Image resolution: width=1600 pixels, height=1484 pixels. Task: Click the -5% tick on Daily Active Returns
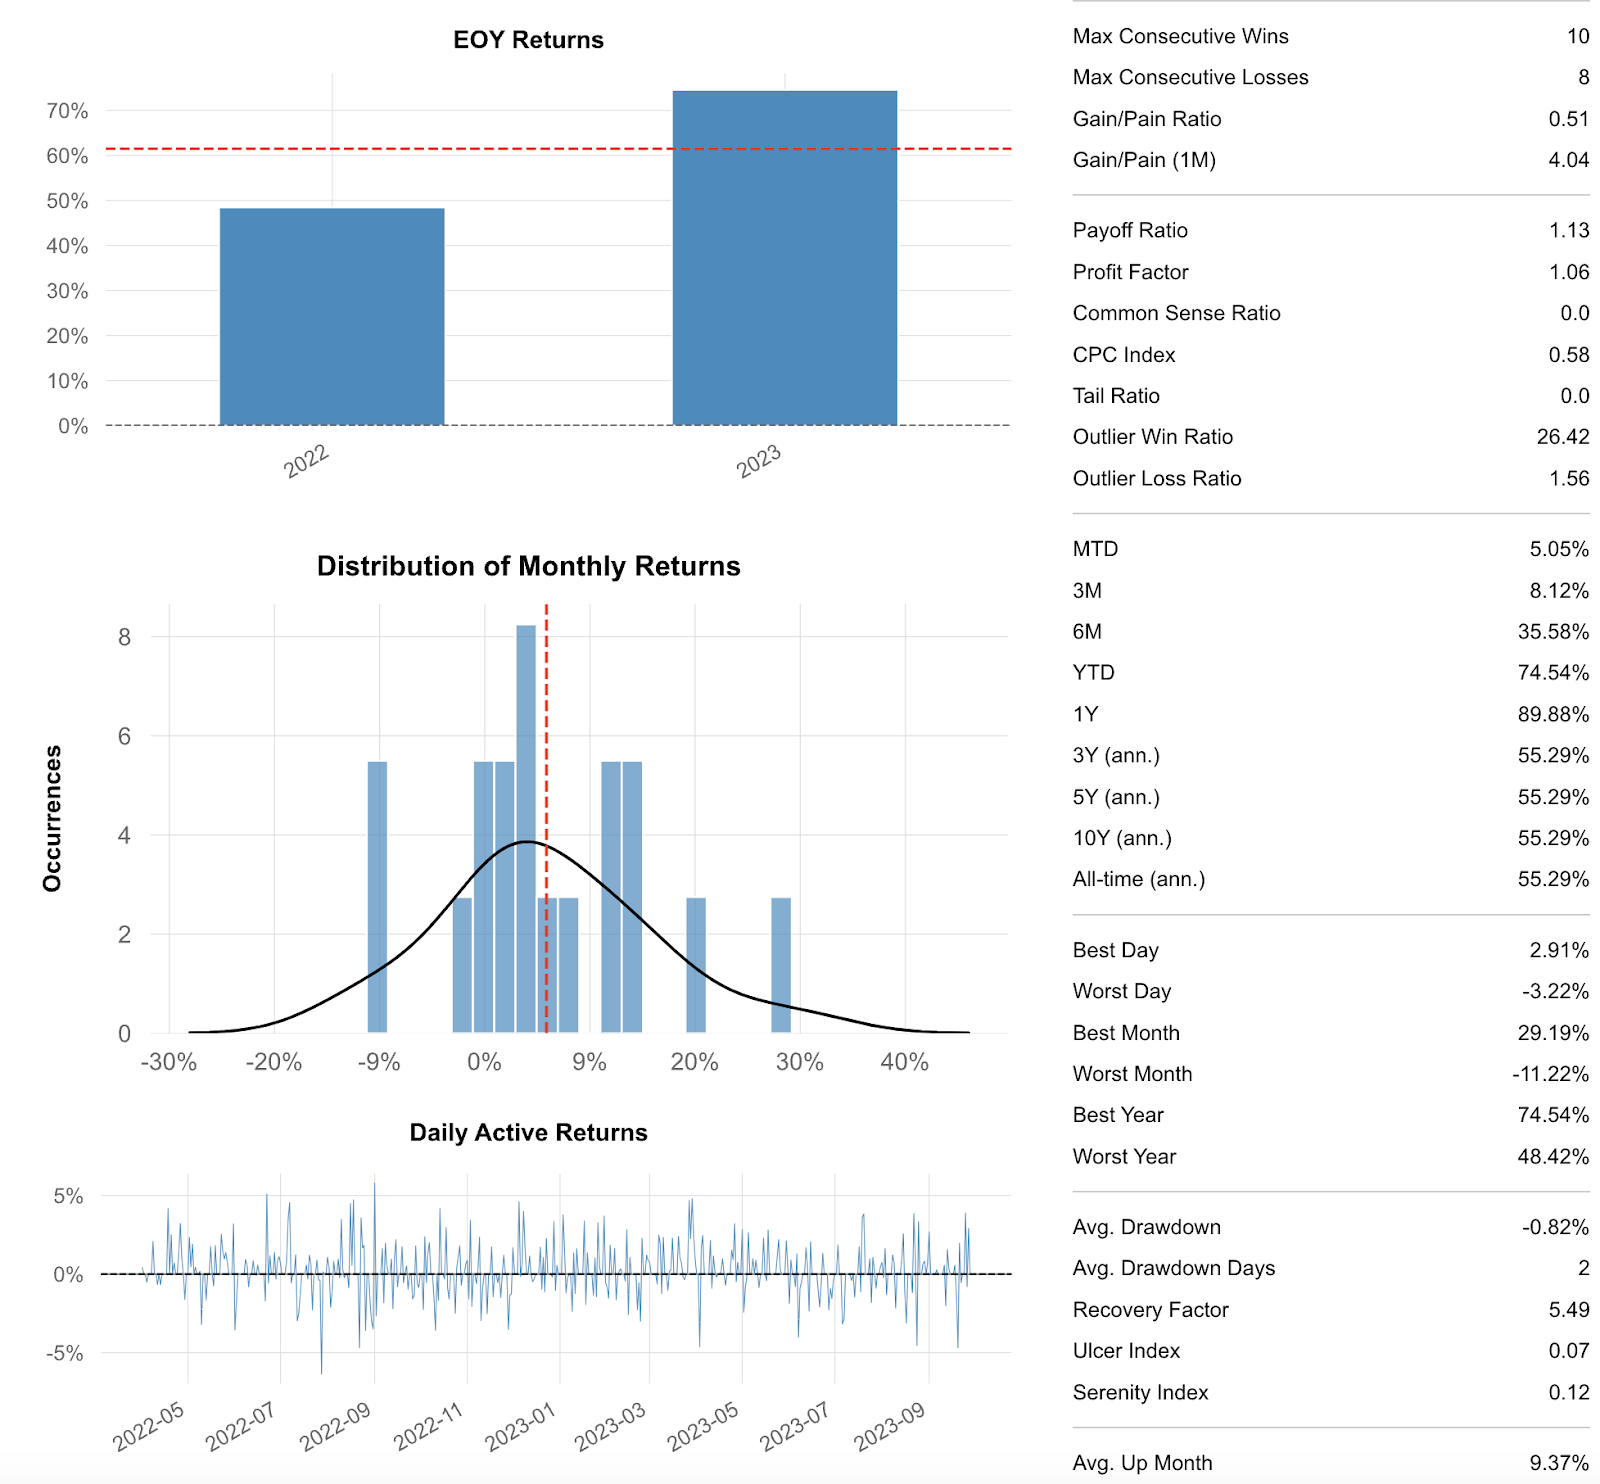click(x=64, y=1353)
